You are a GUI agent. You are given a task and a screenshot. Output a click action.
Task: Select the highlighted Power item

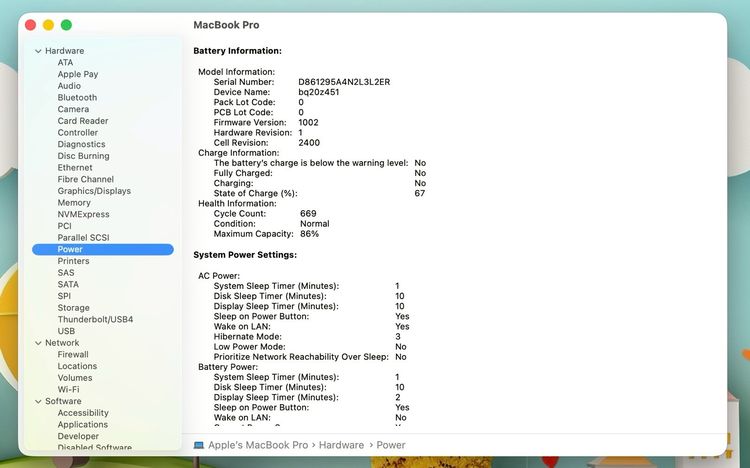tap(103, 249)
